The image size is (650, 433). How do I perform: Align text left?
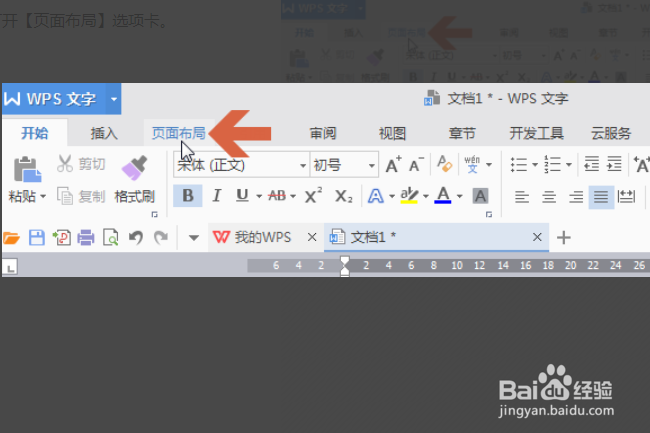(x=522, y=196)
